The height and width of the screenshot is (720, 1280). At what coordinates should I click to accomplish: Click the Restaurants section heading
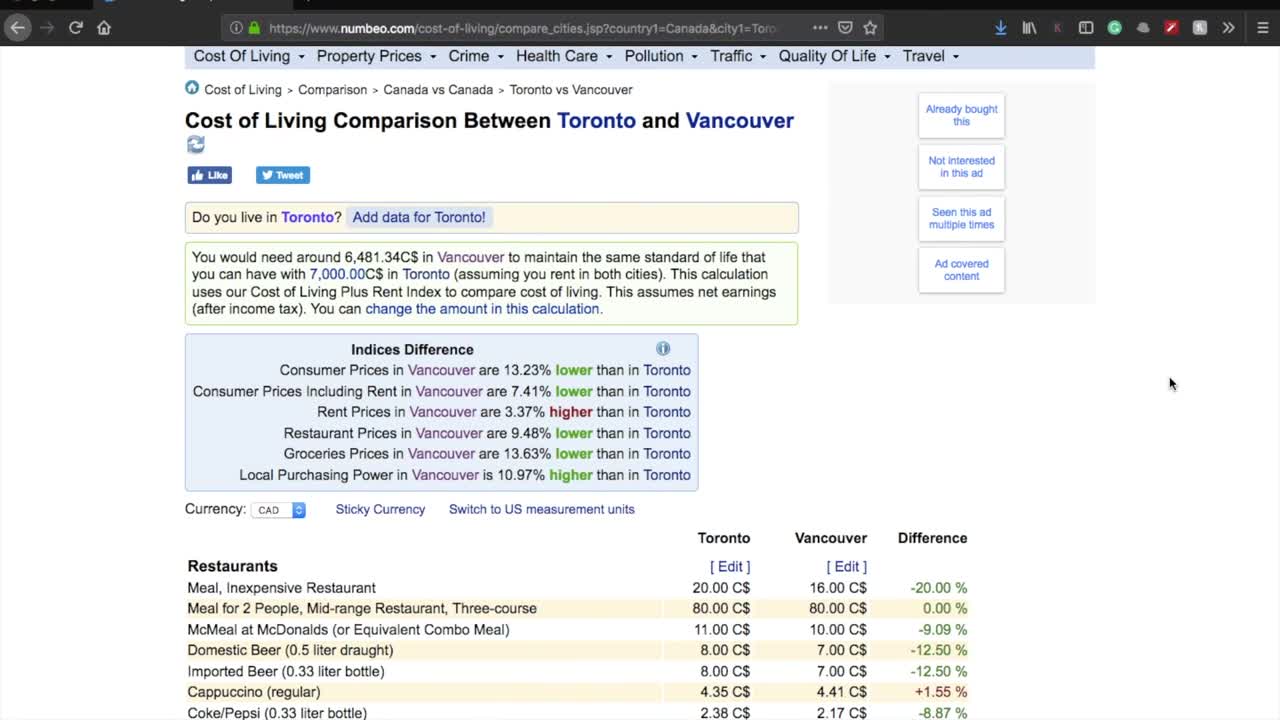232,566
